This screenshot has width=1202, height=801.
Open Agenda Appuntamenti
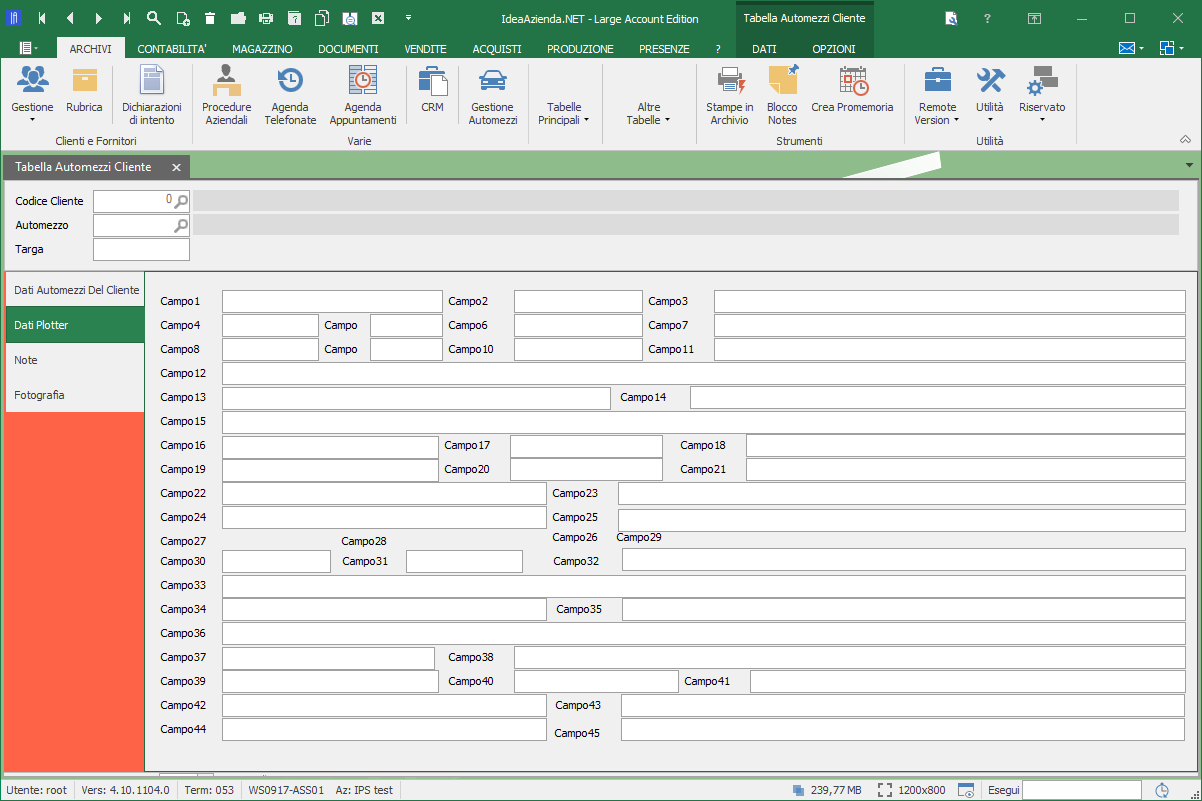click(363, 96)
